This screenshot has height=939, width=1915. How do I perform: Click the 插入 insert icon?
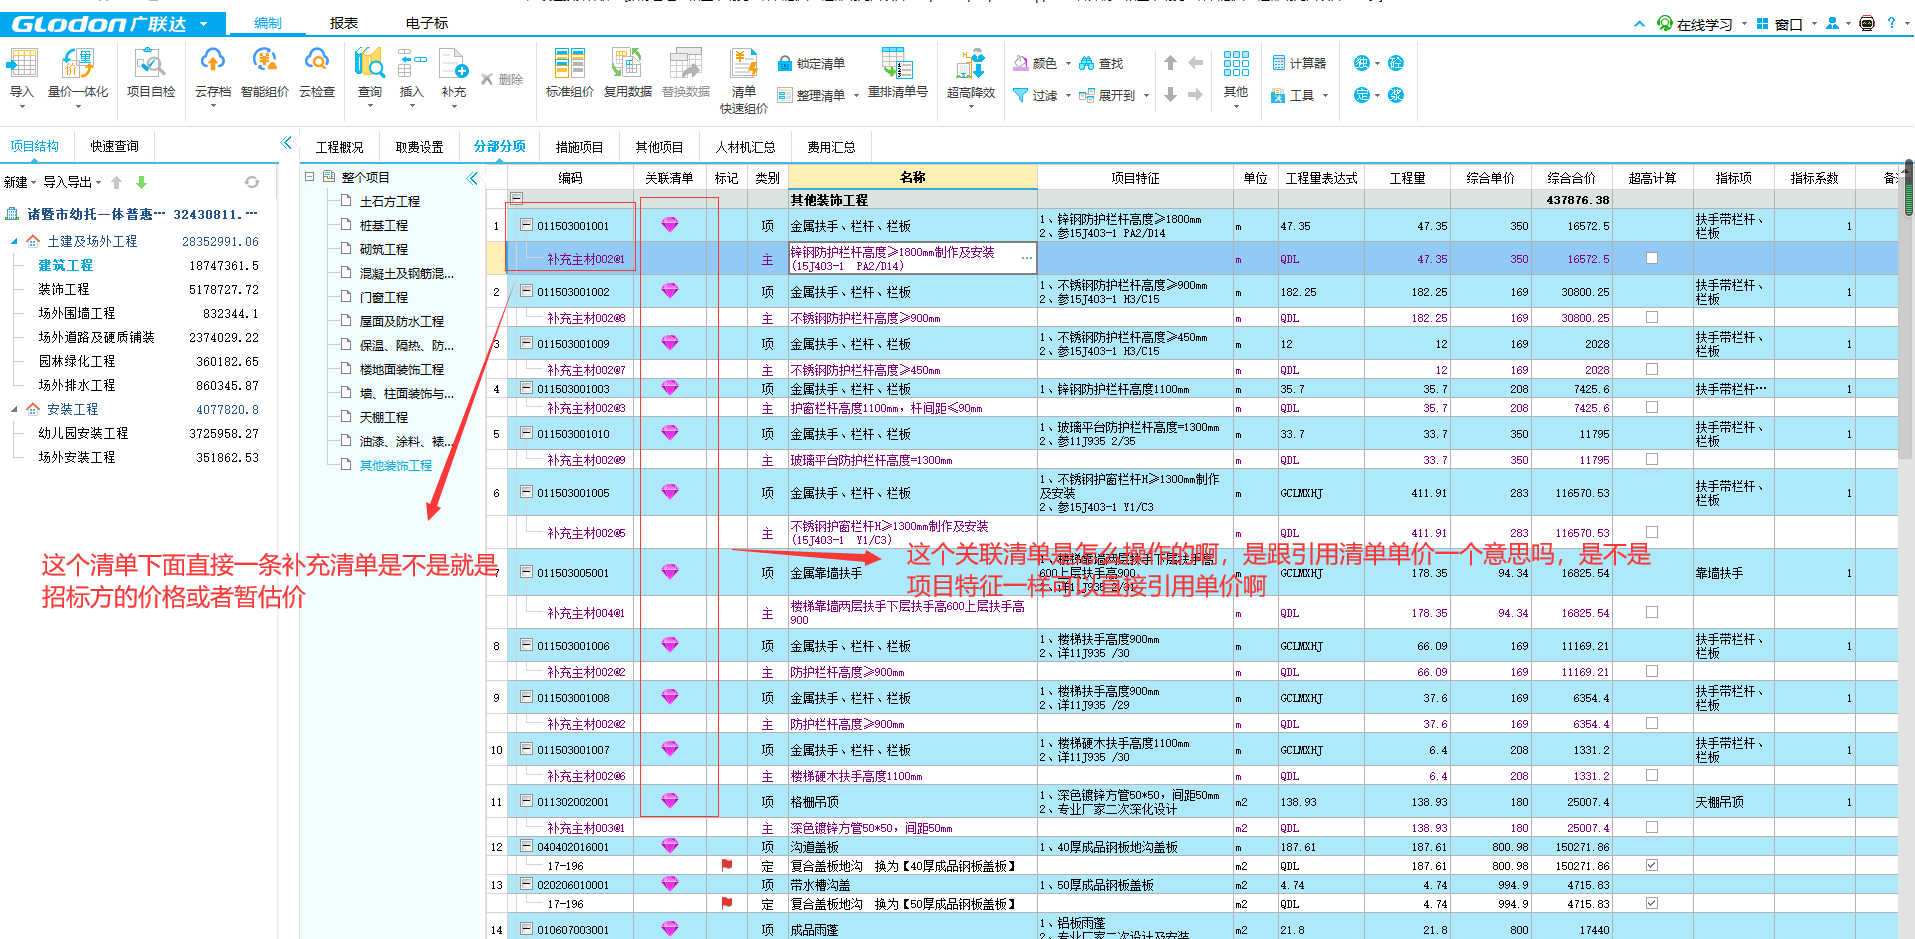point(411,64)
